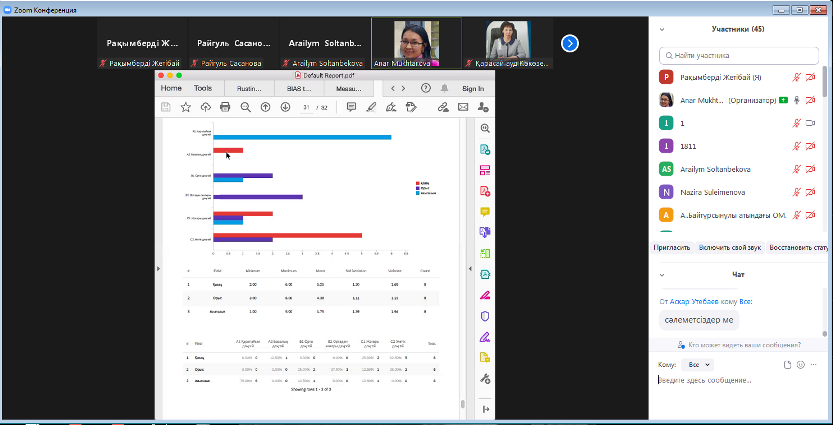Go to previous page with up arrow icon
833x425 pixels.
click(x=266, y=107)
